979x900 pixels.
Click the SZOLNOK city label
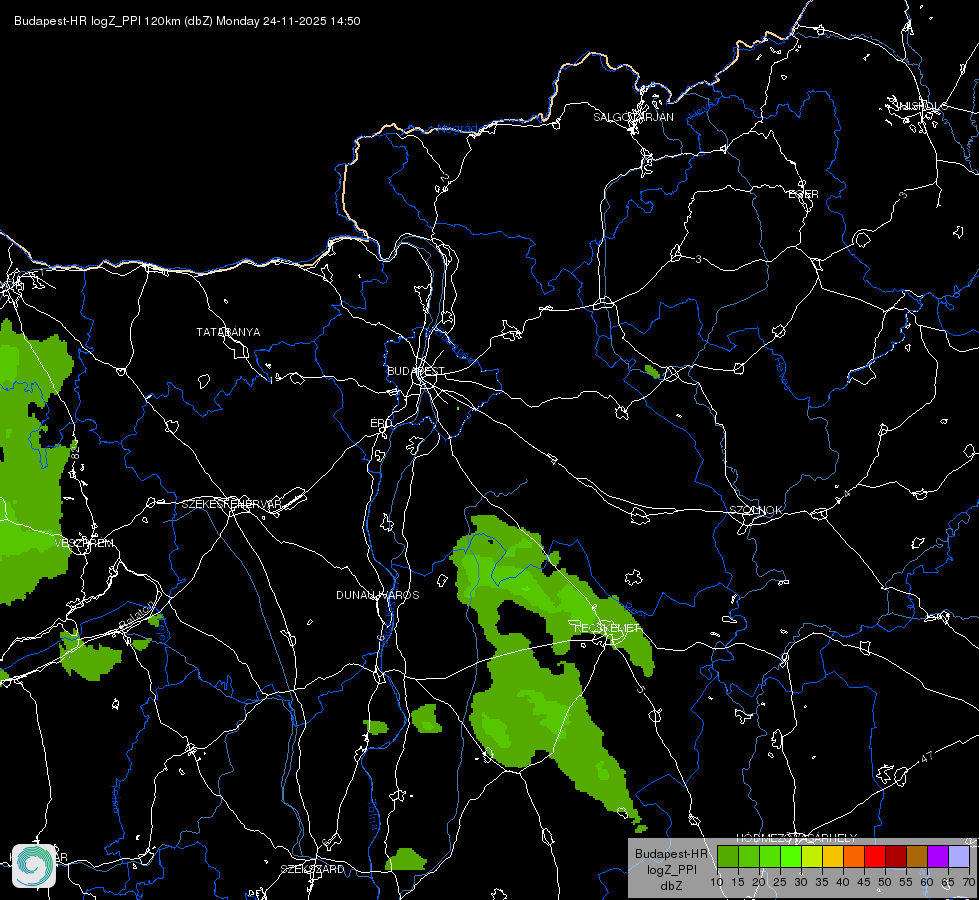tap(755, 510)
